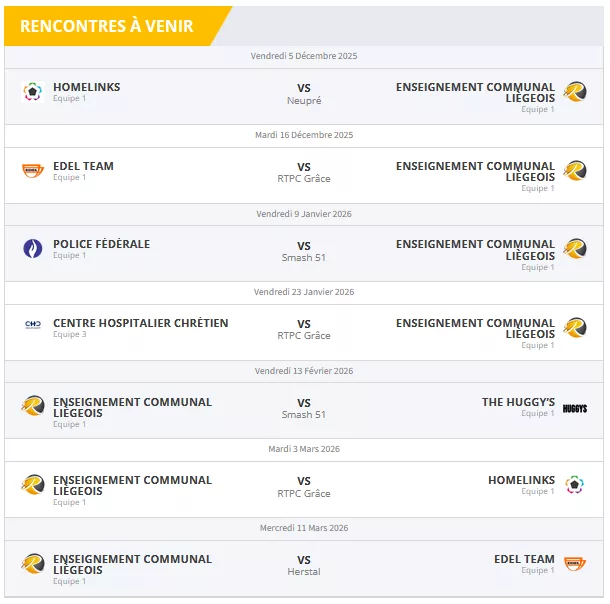This screenshot has width=610, height=604.
Task: Click VS in the Neupré match row
Action: (304, 88)
